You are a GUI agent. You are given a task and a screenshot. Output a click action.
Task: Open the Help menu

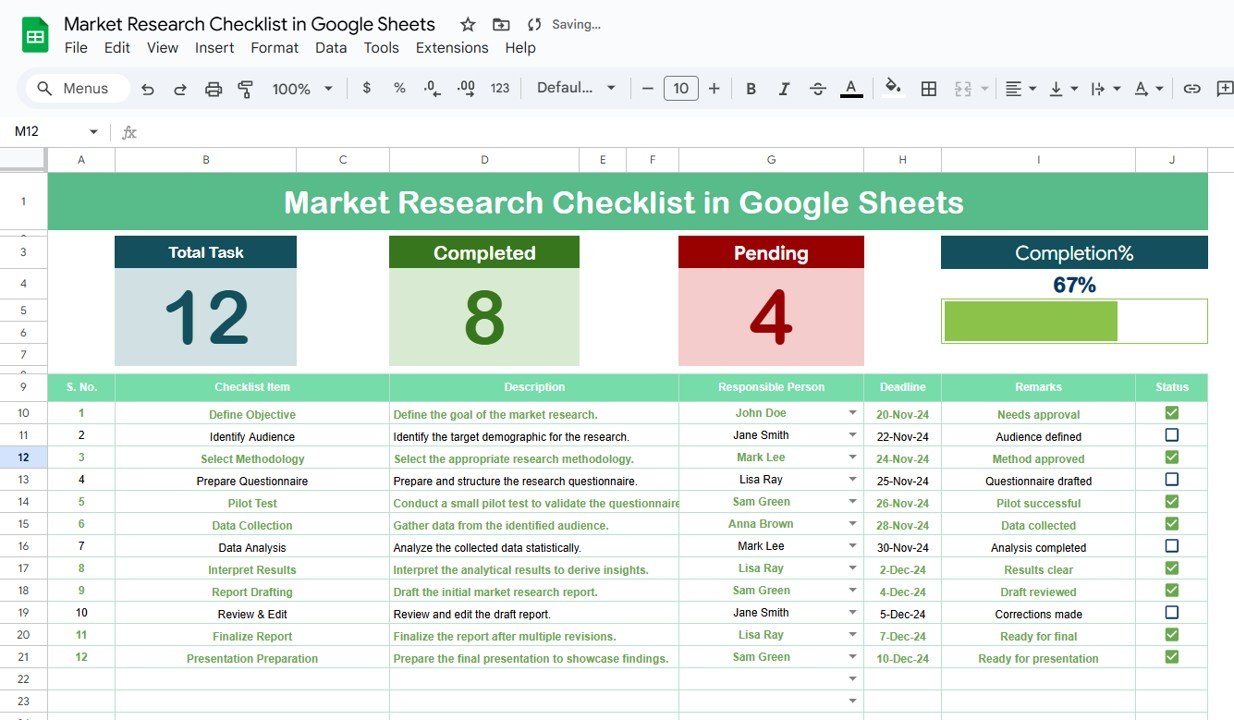[520, 48]
